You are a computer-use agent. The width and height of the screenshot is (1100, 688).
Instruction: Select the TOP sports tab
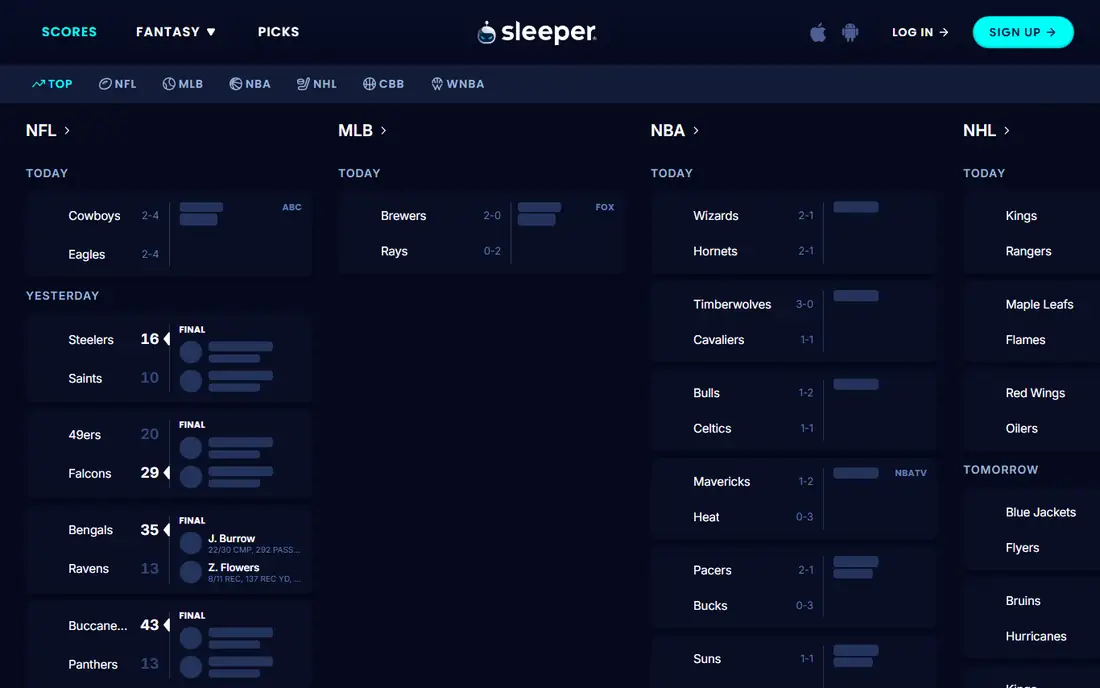[52, 83]
